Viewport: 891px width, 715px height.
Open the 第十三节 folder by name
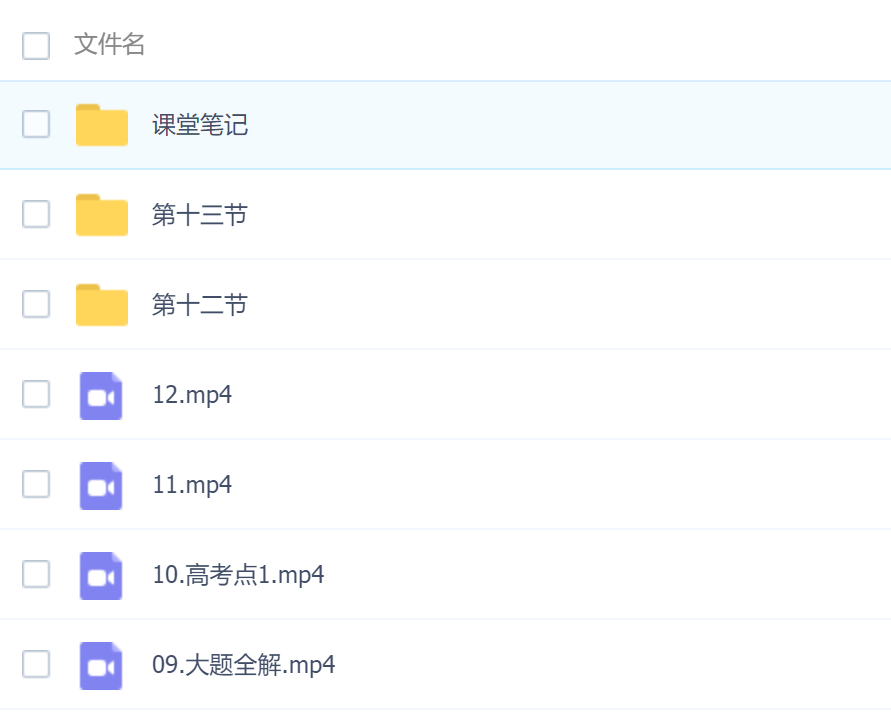[x=199, y=215]
